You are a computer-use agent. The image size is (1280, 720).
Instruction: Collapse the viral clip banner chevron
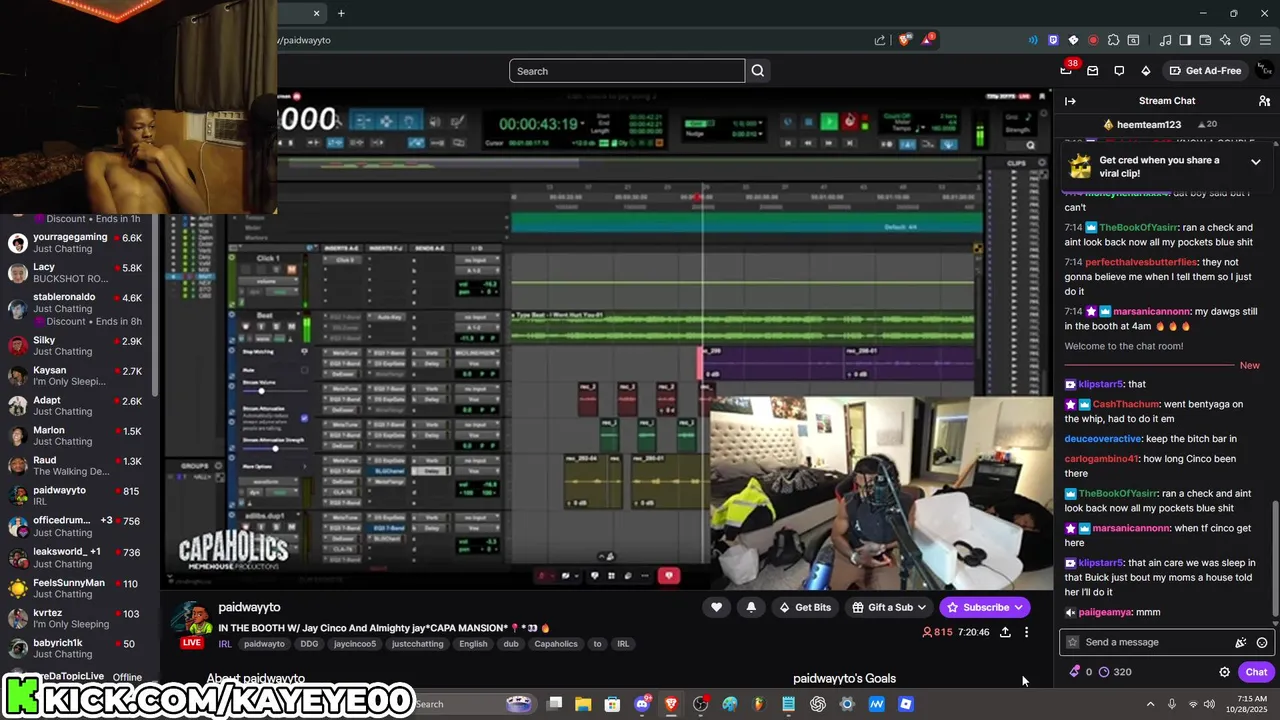click(x=1256, y=162)
